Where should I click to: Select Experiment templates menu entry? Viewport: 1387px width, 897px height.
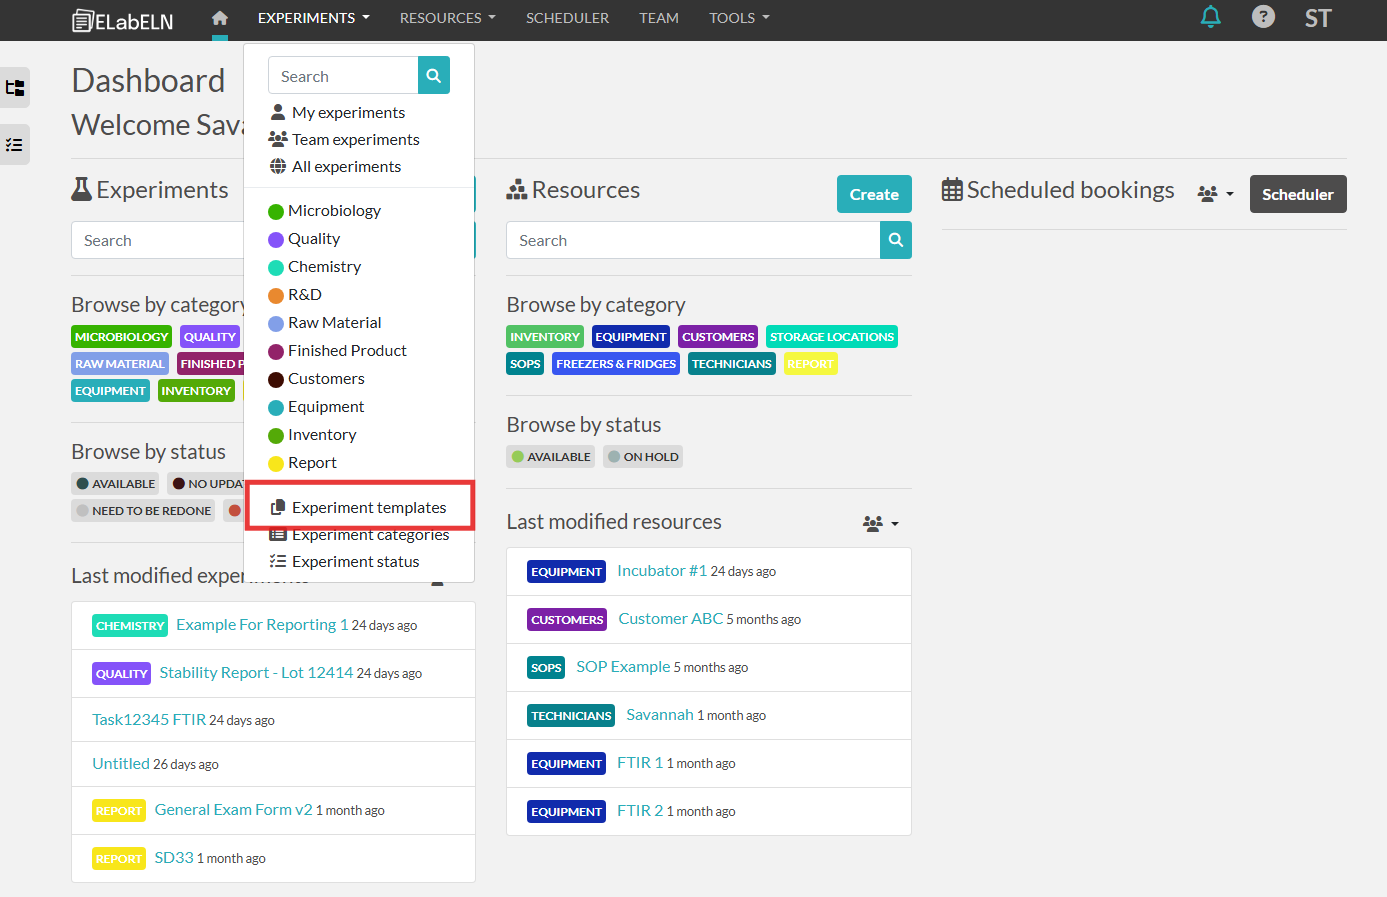(x=368, y=508)
